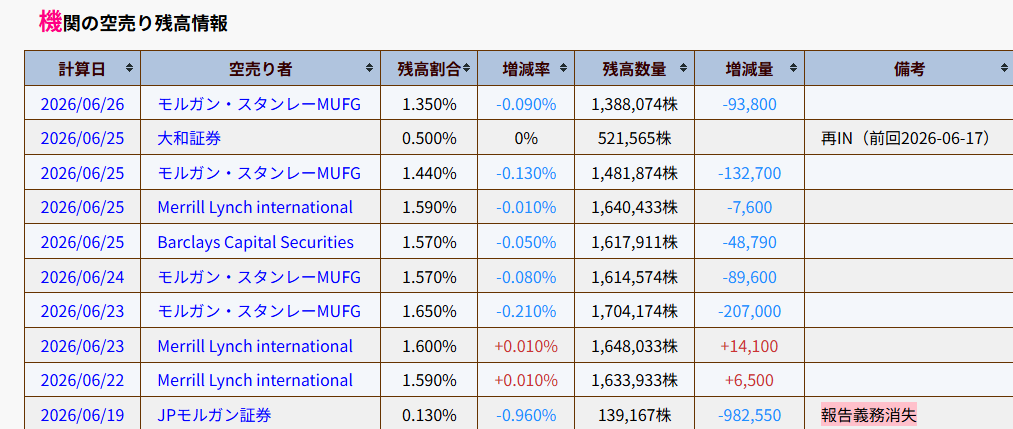
Task: Open Barclays Capital Securities link
Action: point(256,242)
